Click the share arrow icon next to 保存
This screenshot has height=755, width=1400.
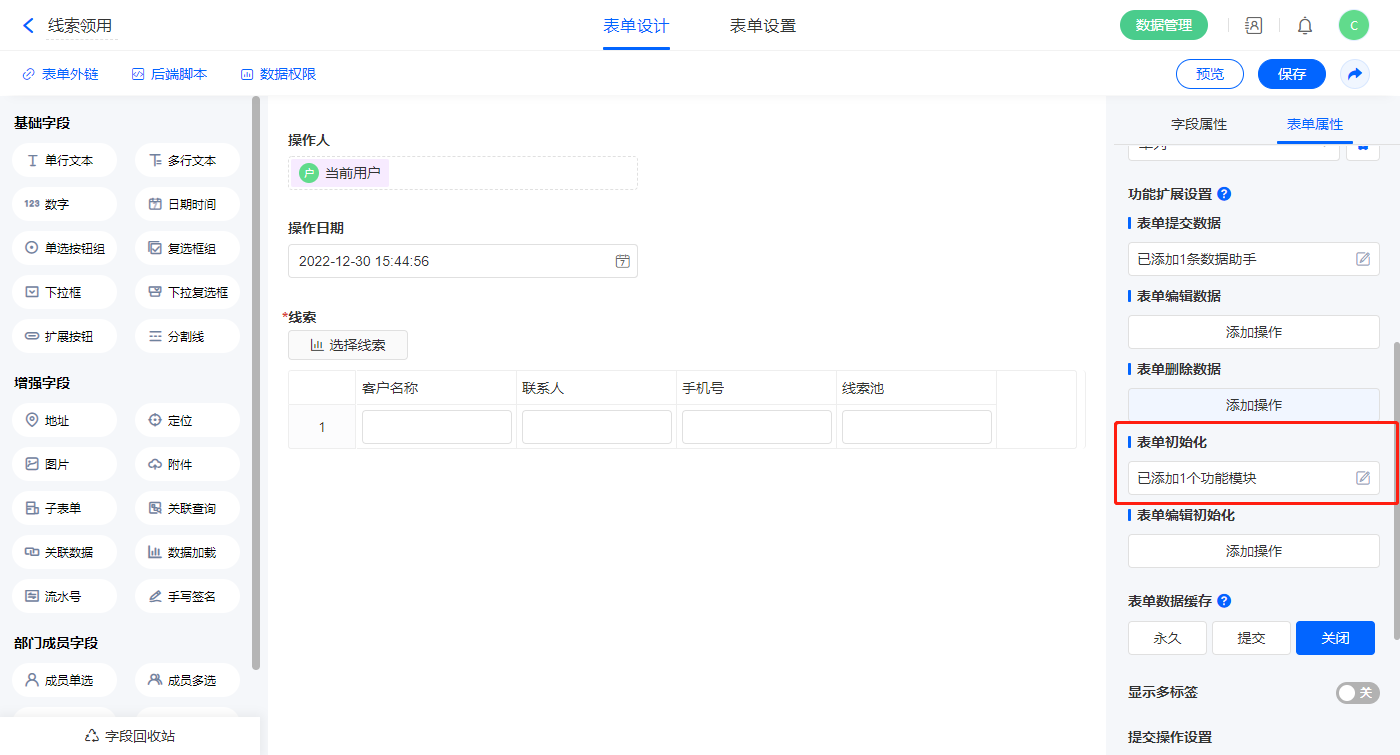click(x=1355, y=74)
